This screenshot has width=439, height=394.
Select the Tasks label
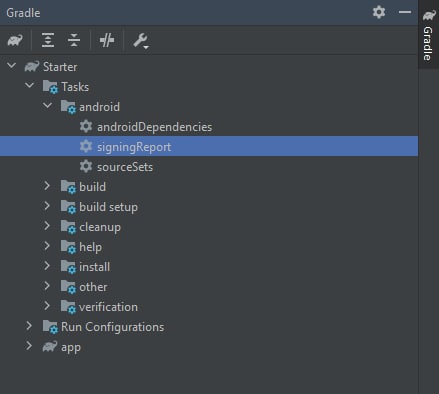[x=75, y=87]
